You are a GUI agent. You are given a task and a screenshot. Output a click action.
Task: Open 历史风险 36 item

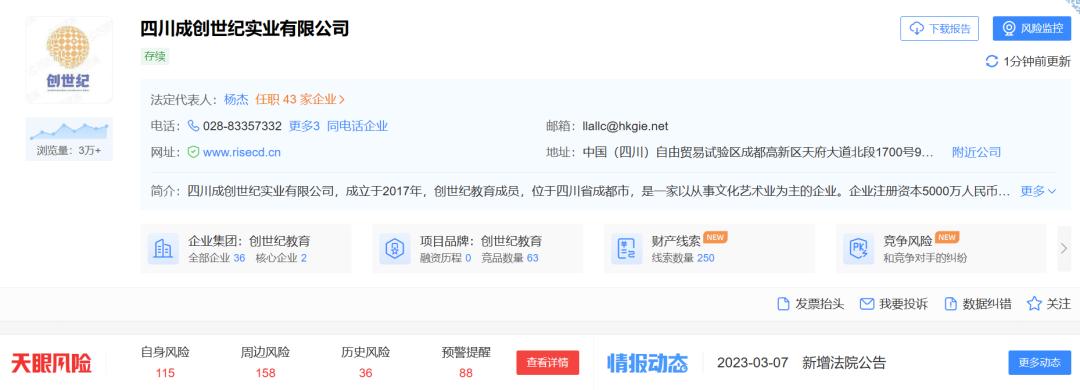click(366, 362)
